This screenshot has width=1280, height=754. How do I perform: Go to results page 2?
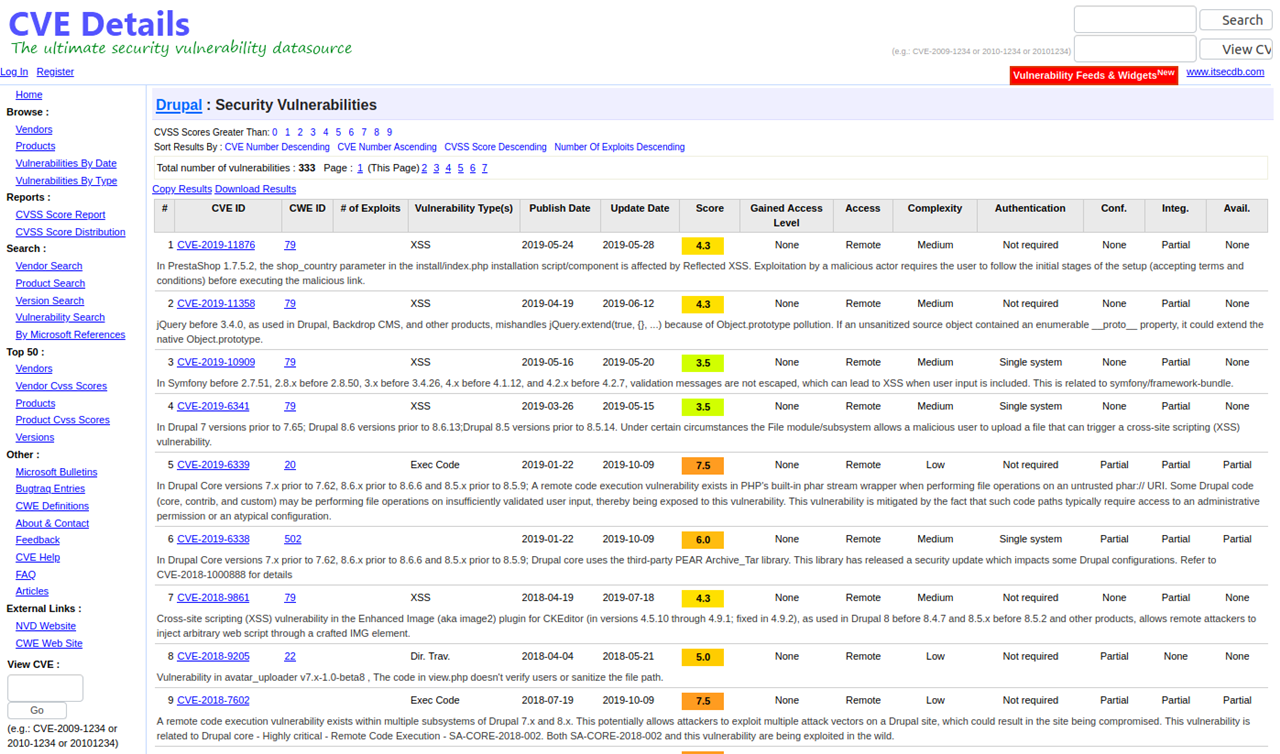pos(424,168)
